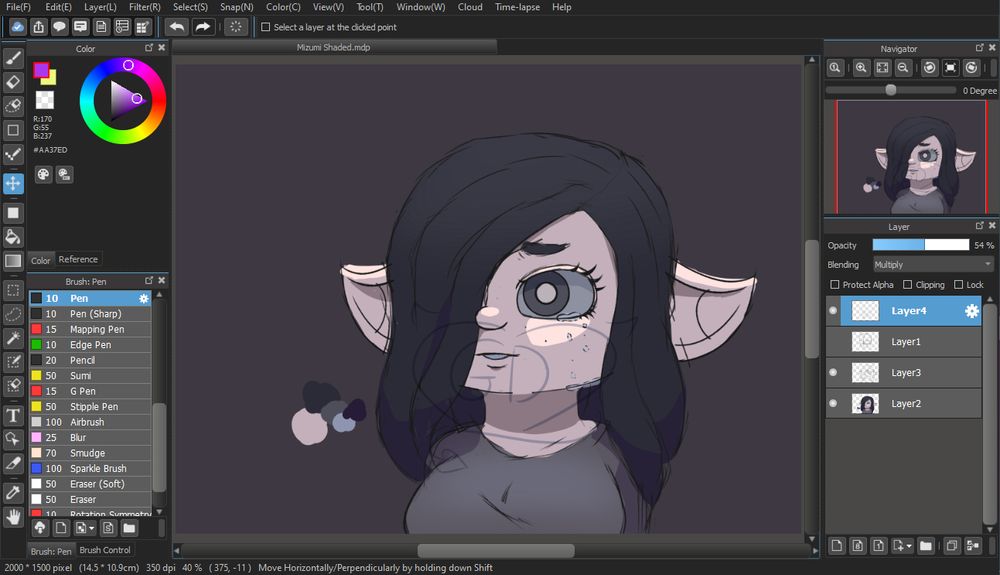1000x575 pixels.
Task: Check 'Select a layer at the clicked point'
Action: [x=265, y=27]
